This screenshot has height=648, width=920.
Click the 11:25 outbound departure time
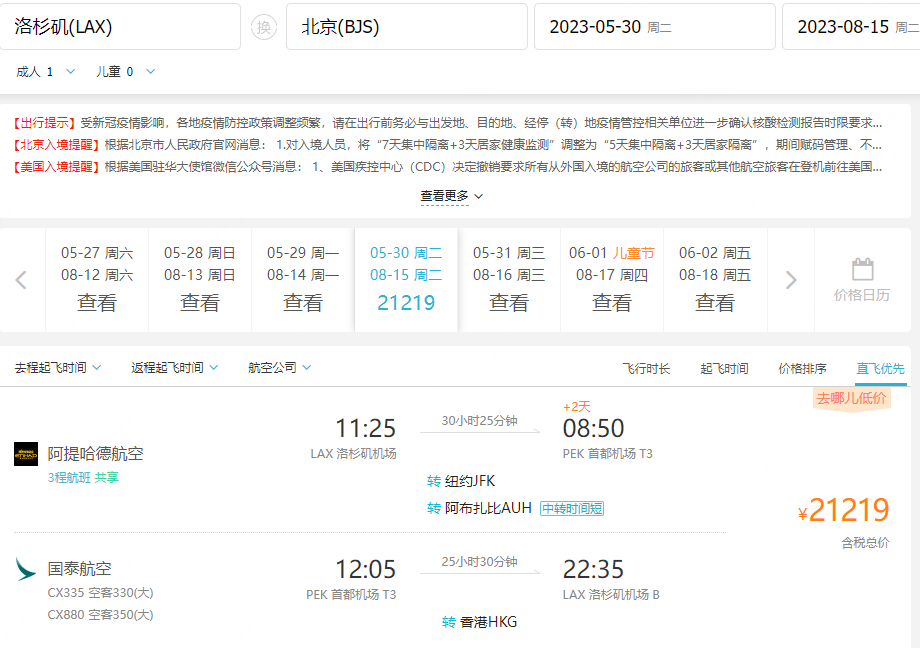pos(366,428)
